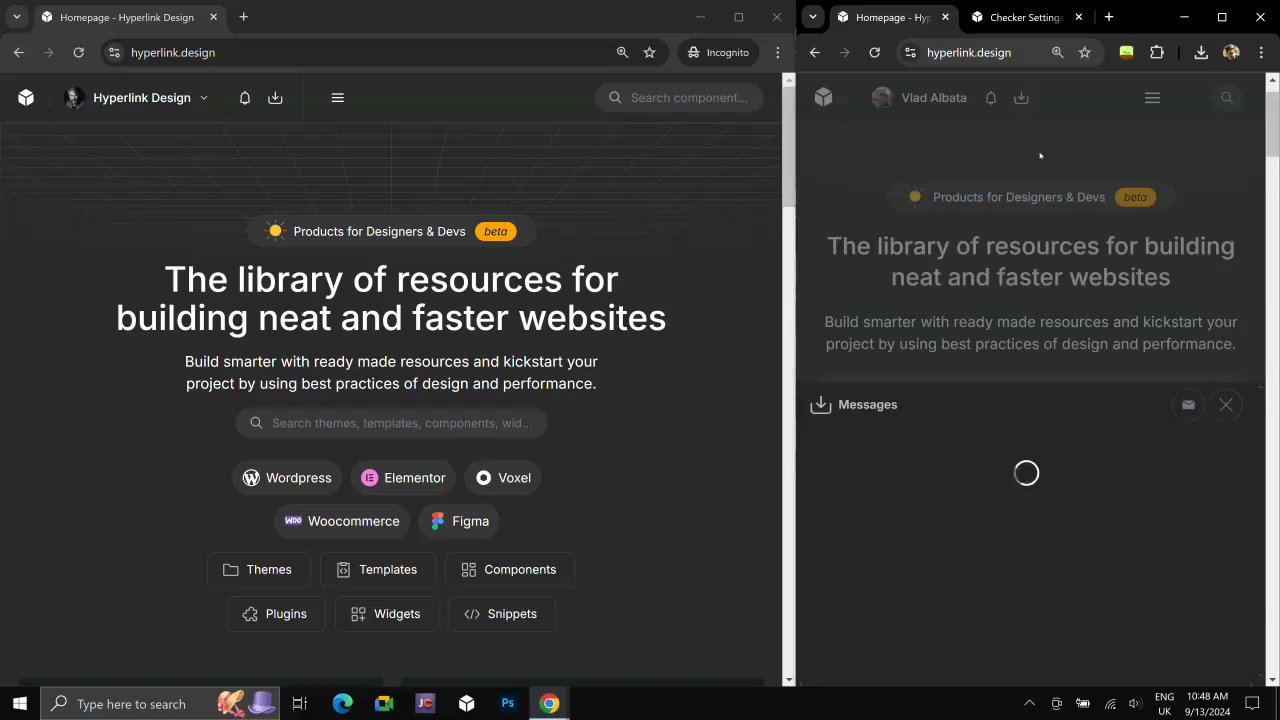The height and width of the screenshot is (720, 1280).
Task: Click taskbar Type here to search box
Action: pos(160,704)
